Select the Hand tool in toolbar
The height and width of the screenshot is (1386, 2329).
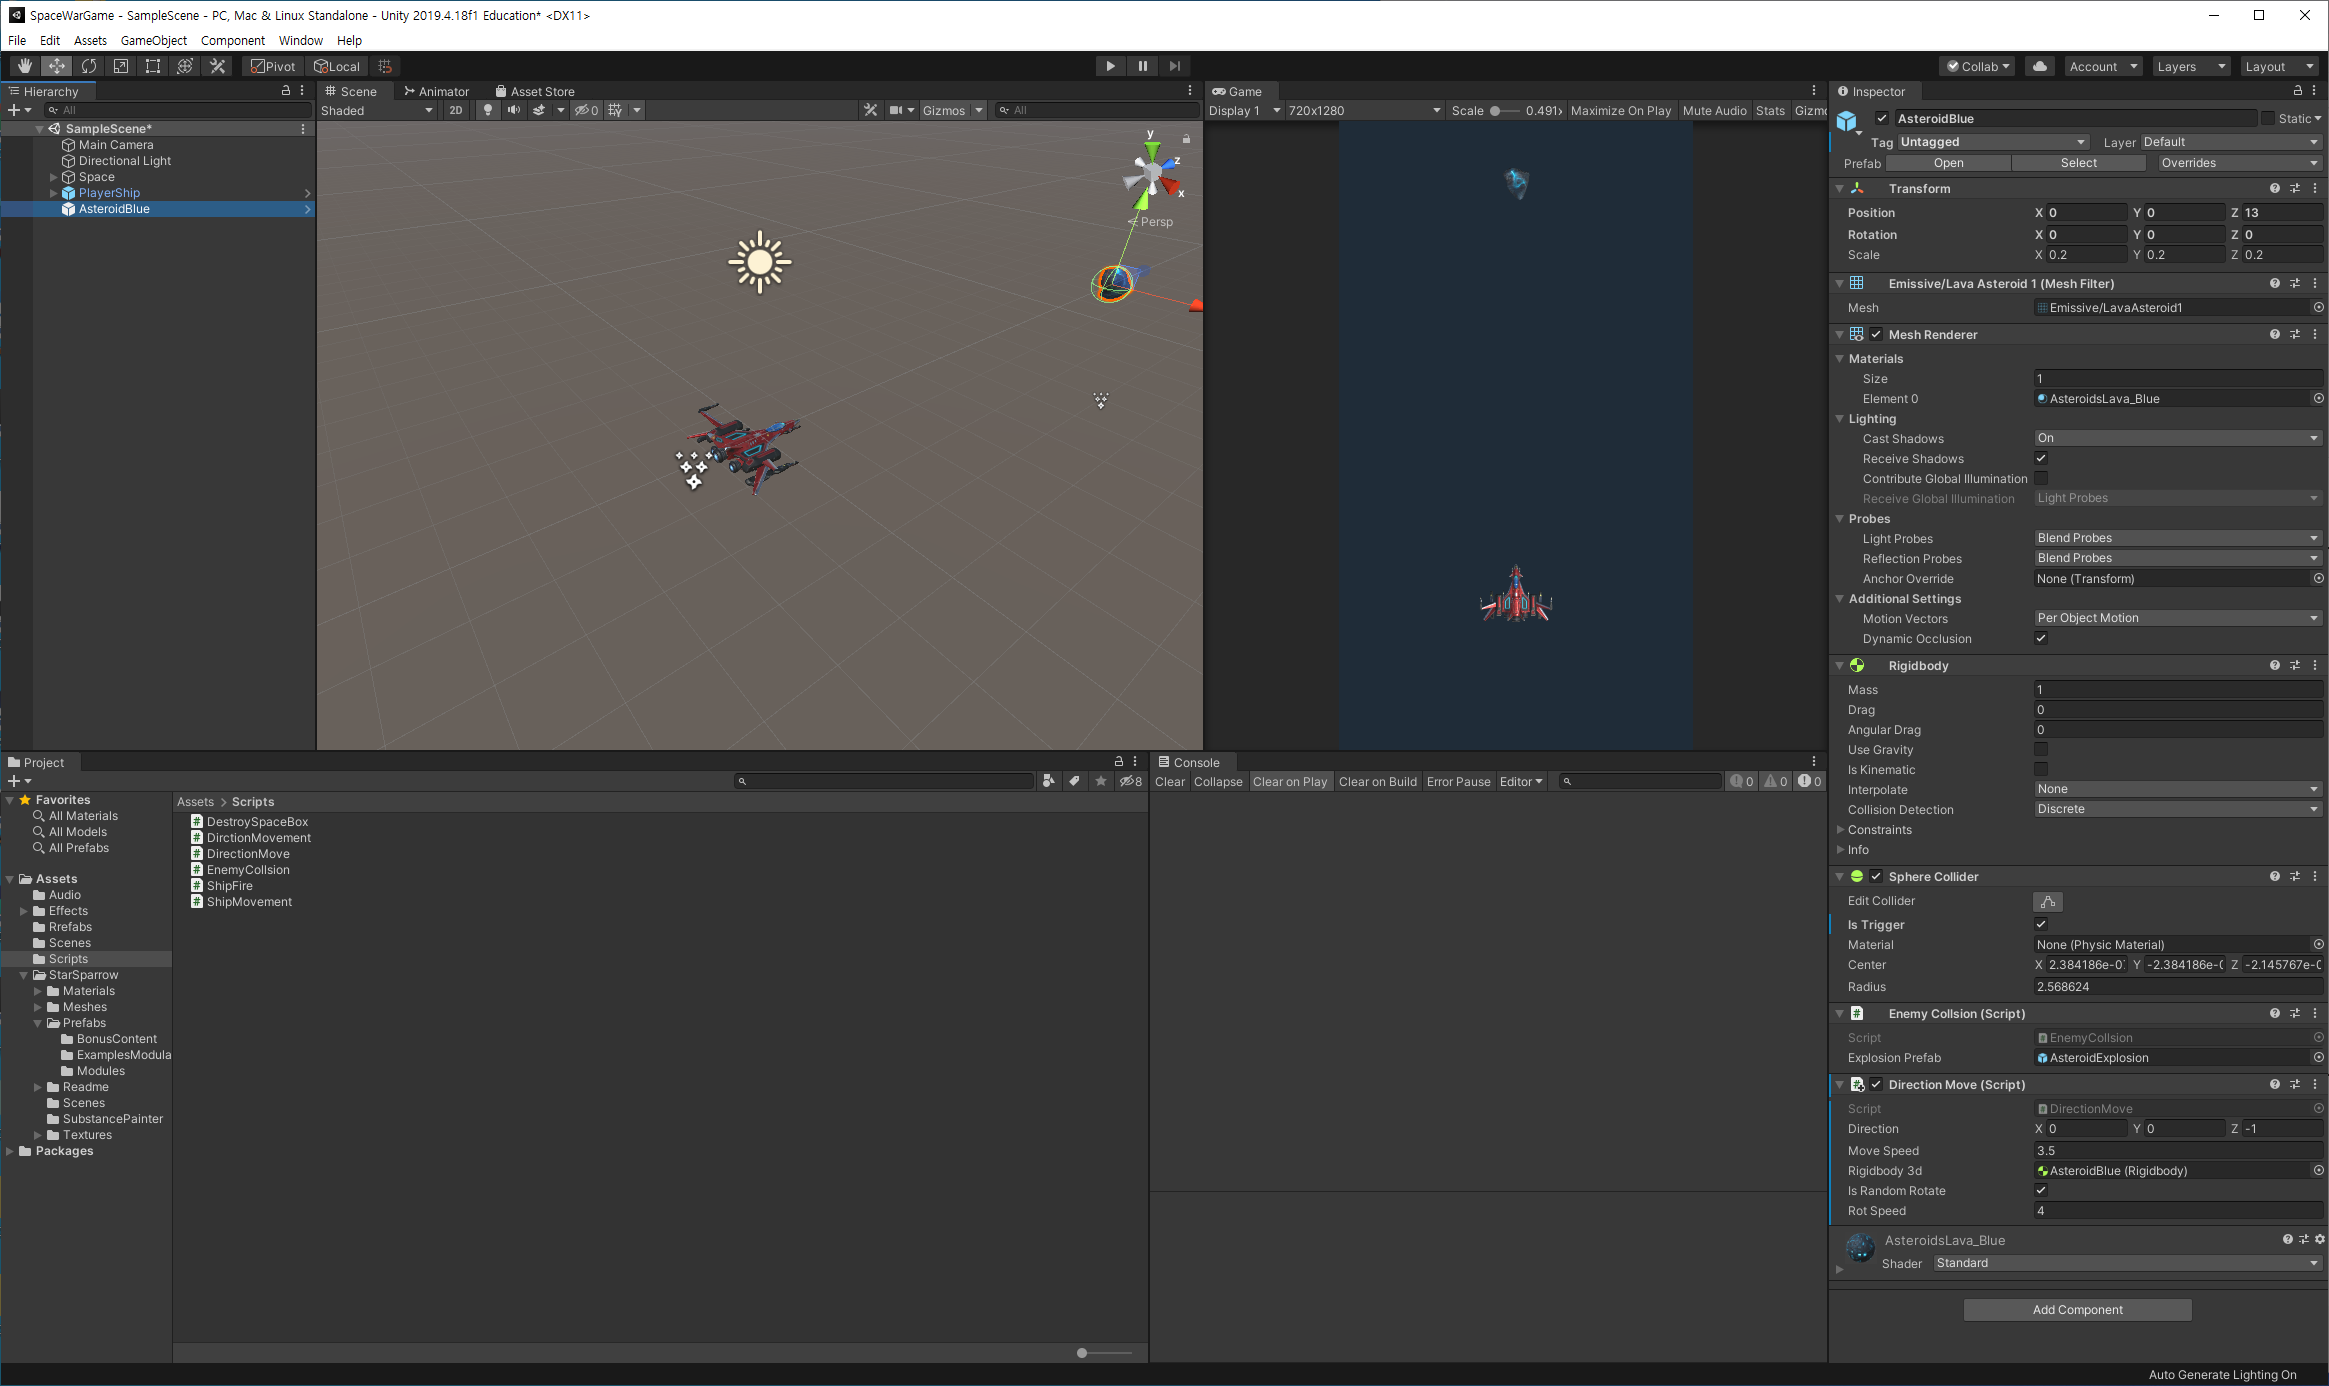[x=25, y=66]
